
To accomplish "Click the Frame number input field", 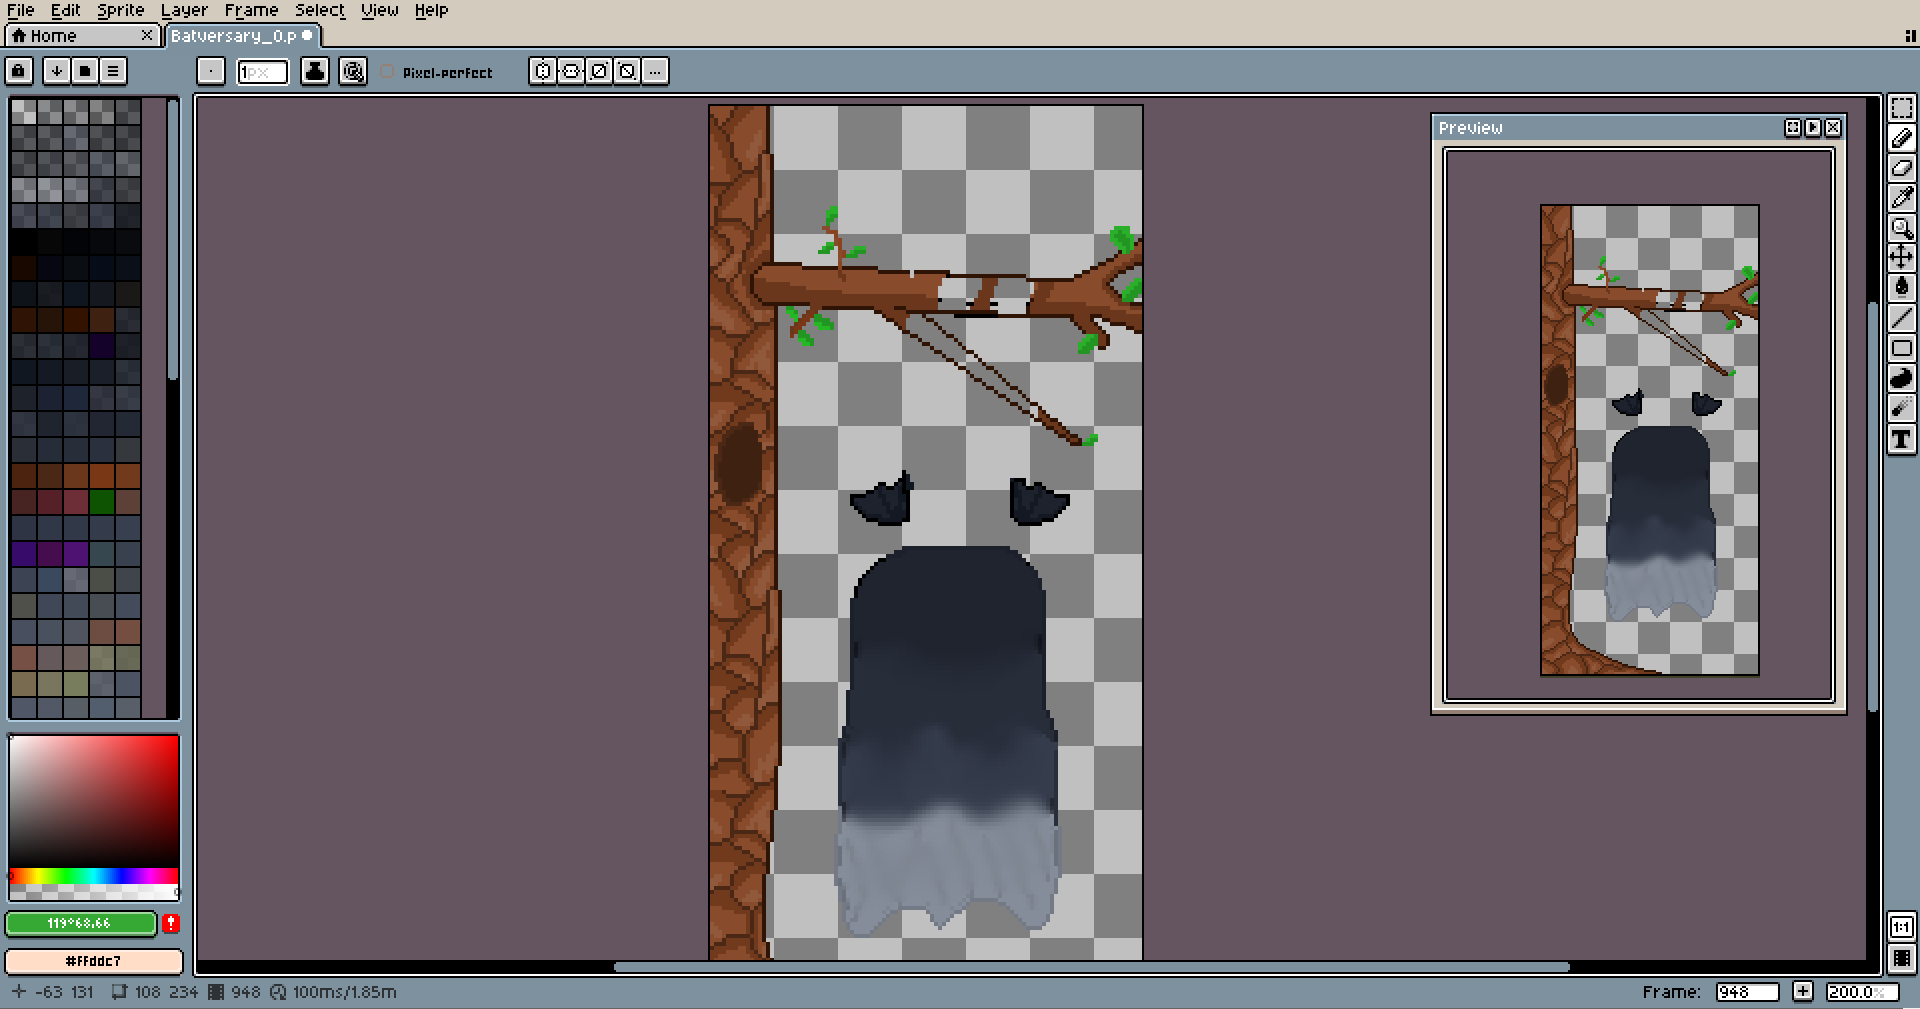I will coord(1746,992).
